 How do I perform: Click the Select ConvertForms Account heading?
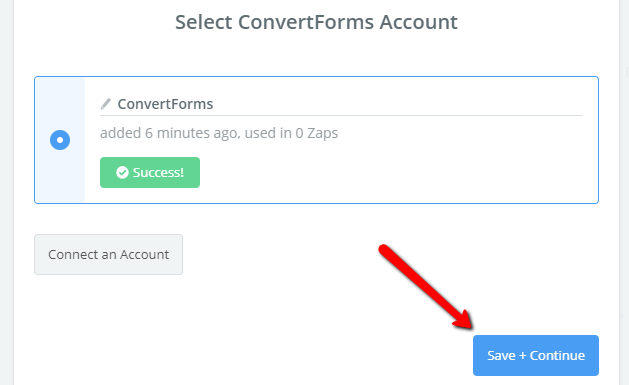point(316,22)
